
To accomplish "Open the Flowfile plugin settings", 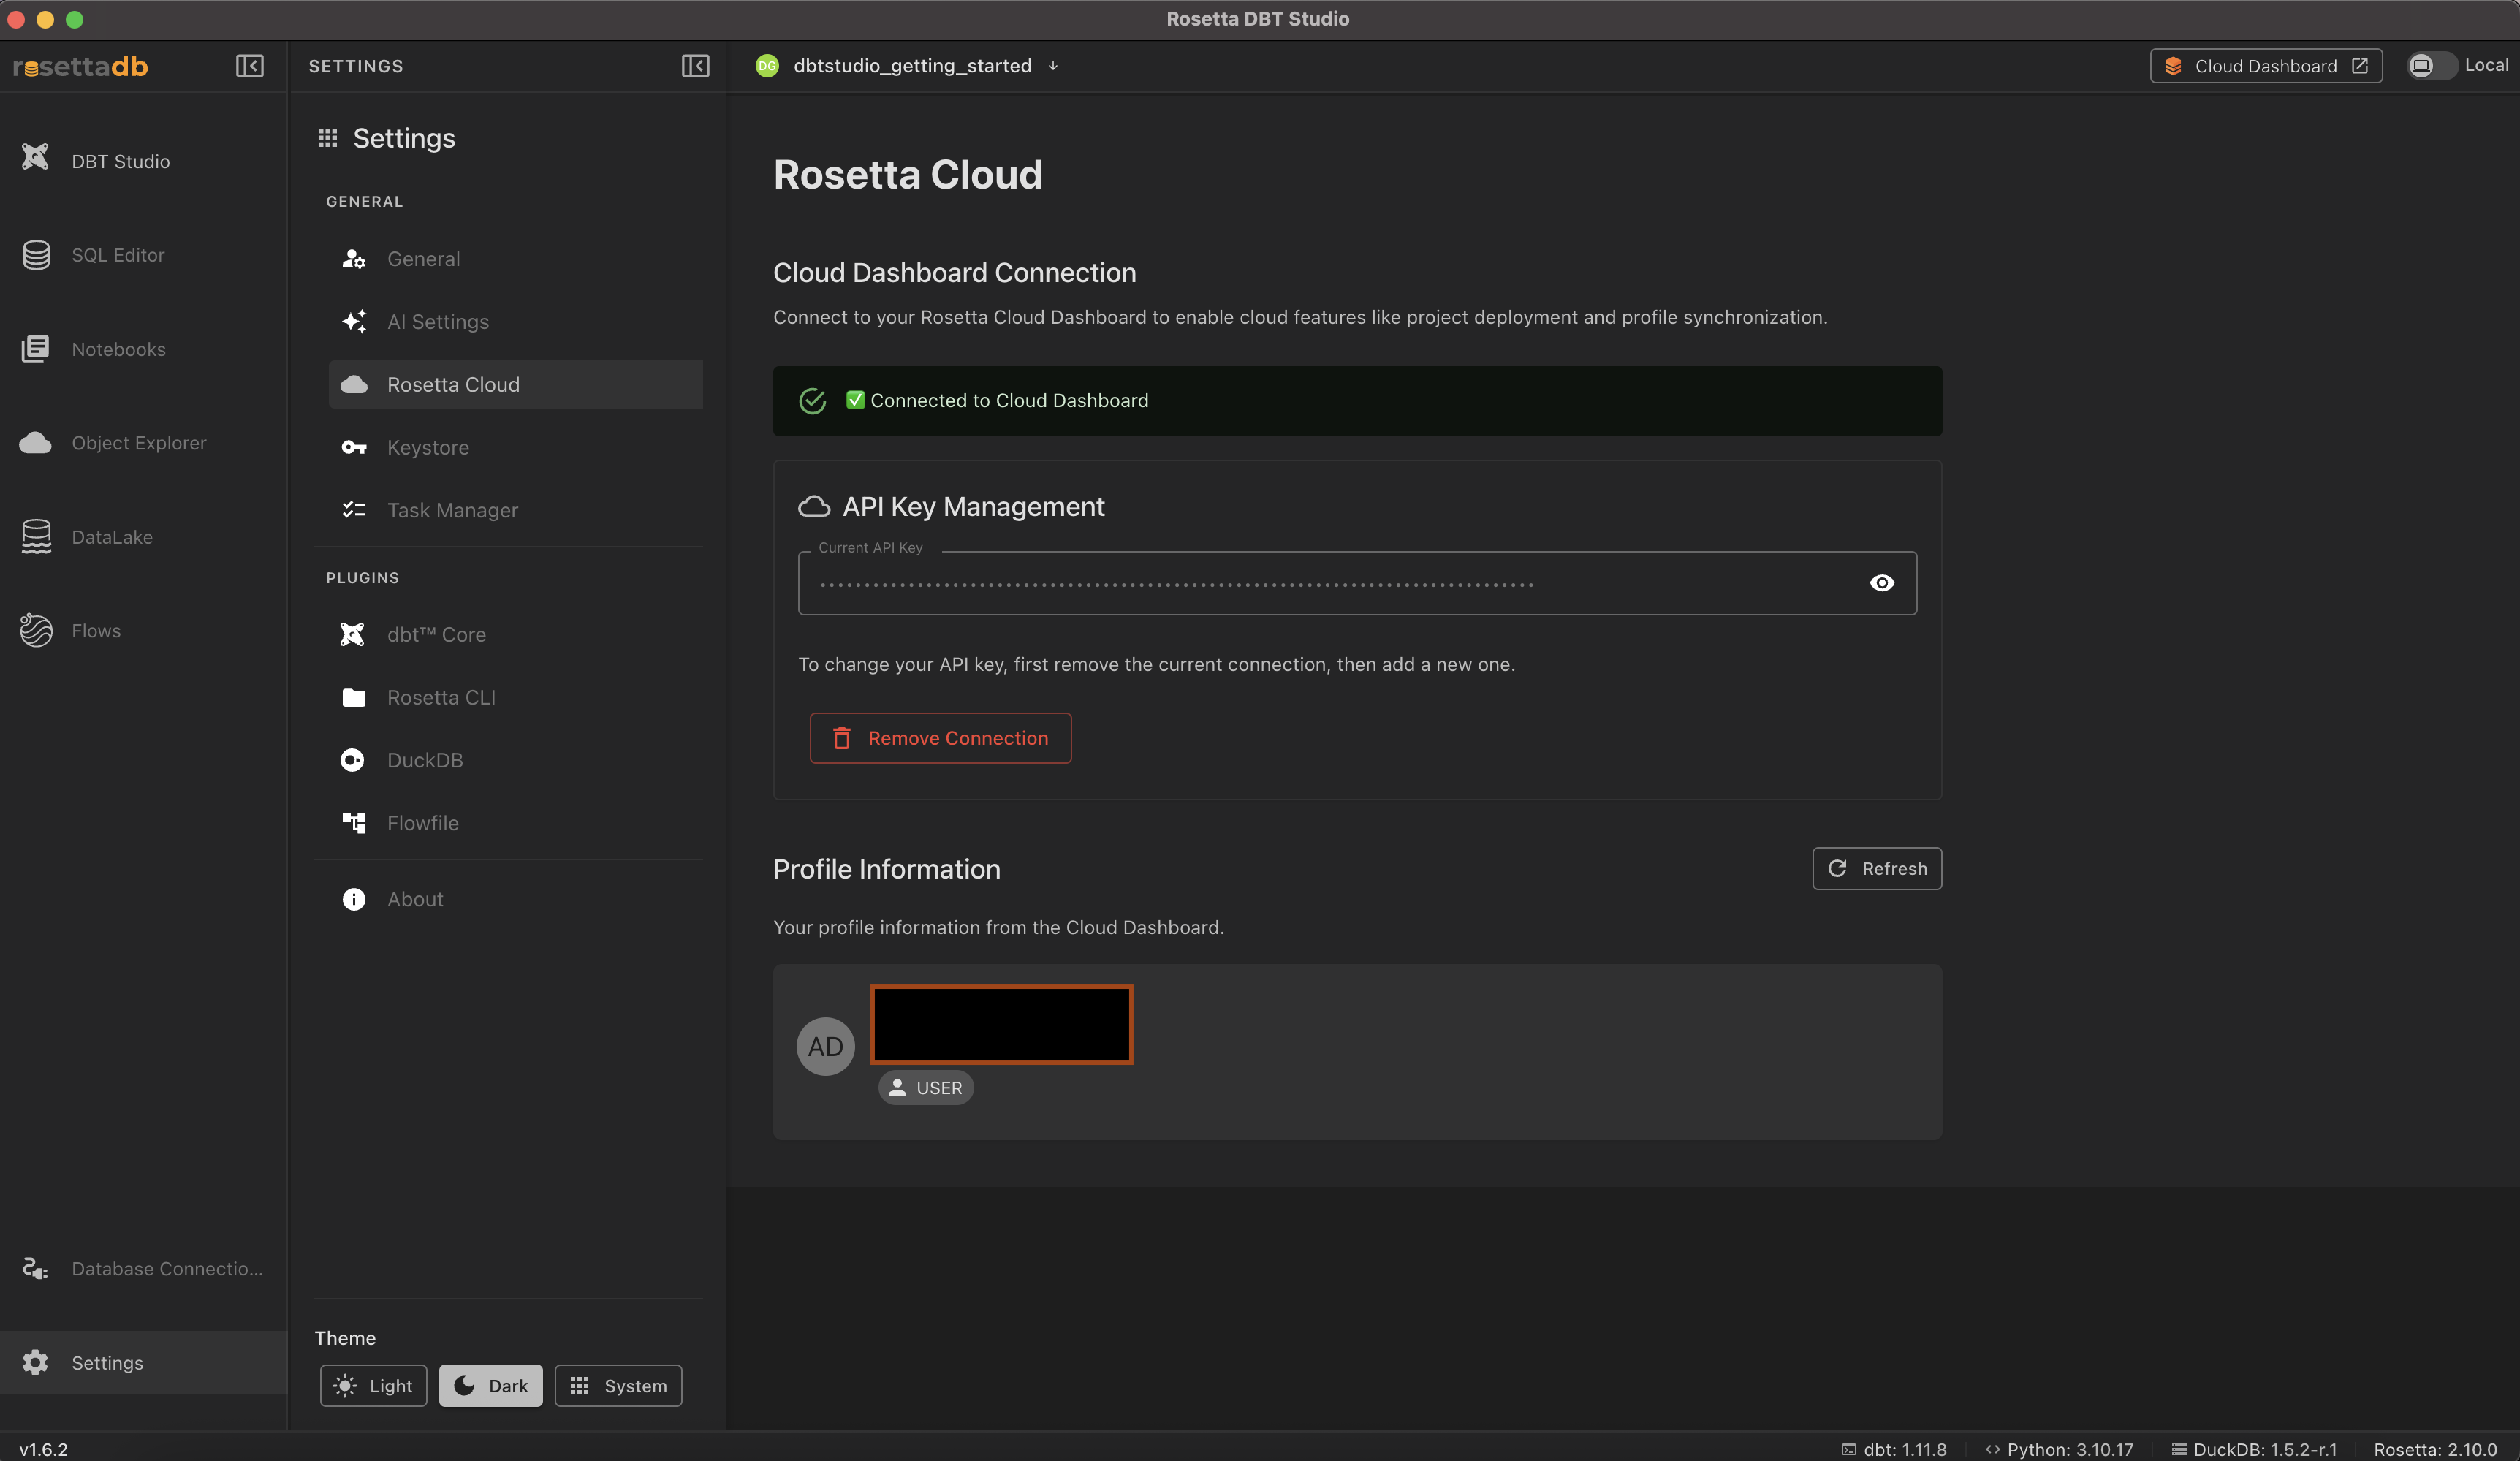I will click(515, 822).
